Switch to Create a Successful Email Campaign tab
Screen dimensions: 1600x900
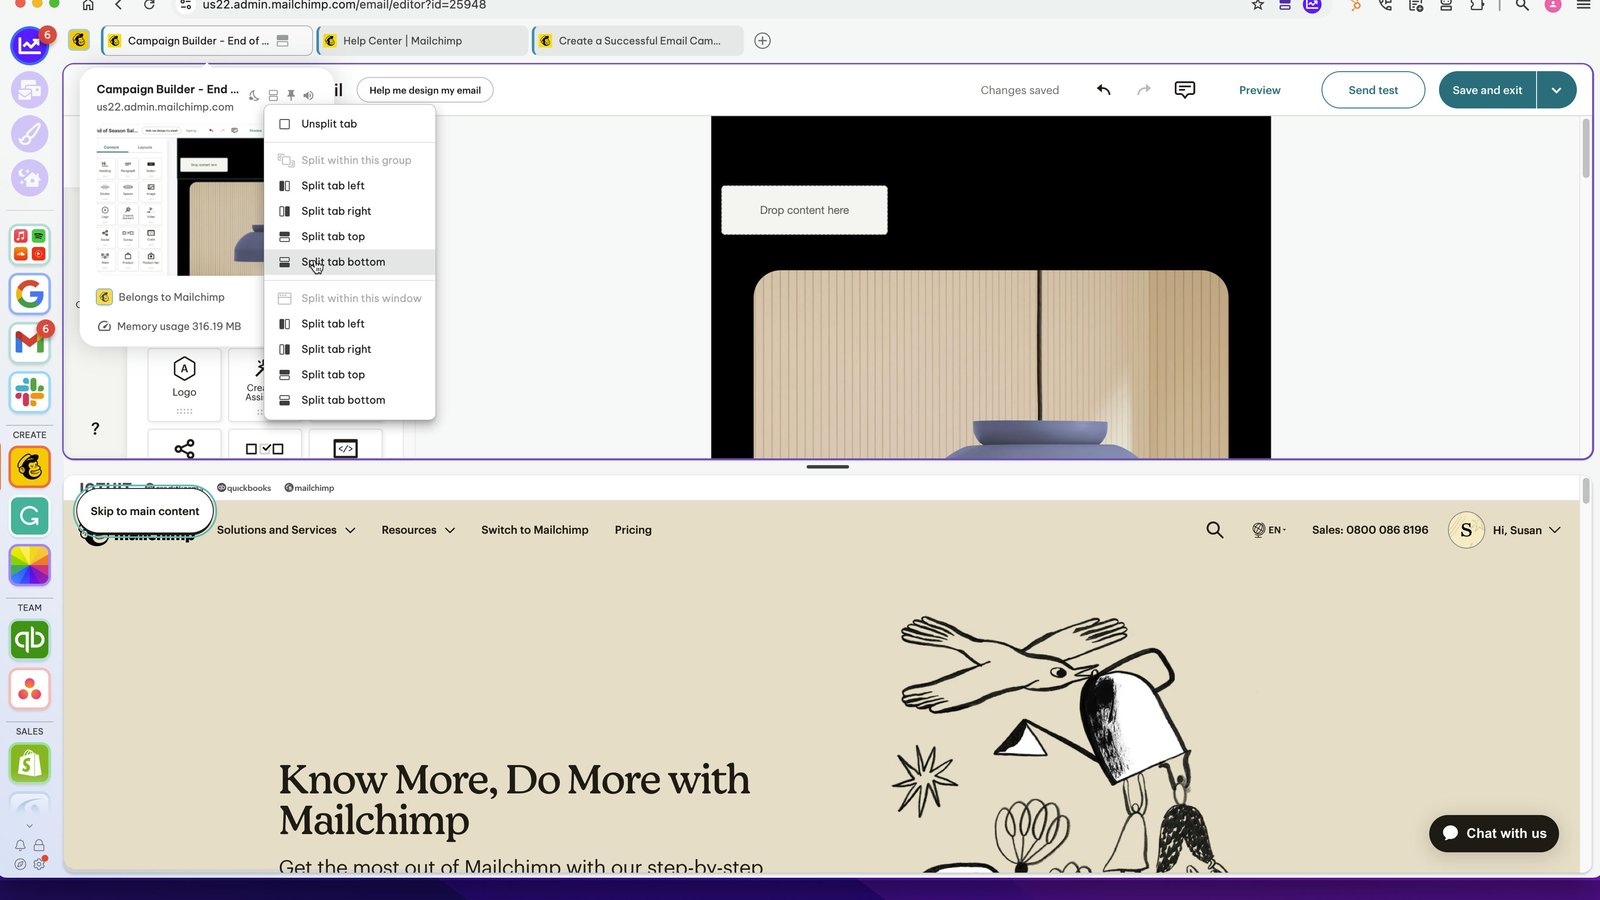coord(638,41)
